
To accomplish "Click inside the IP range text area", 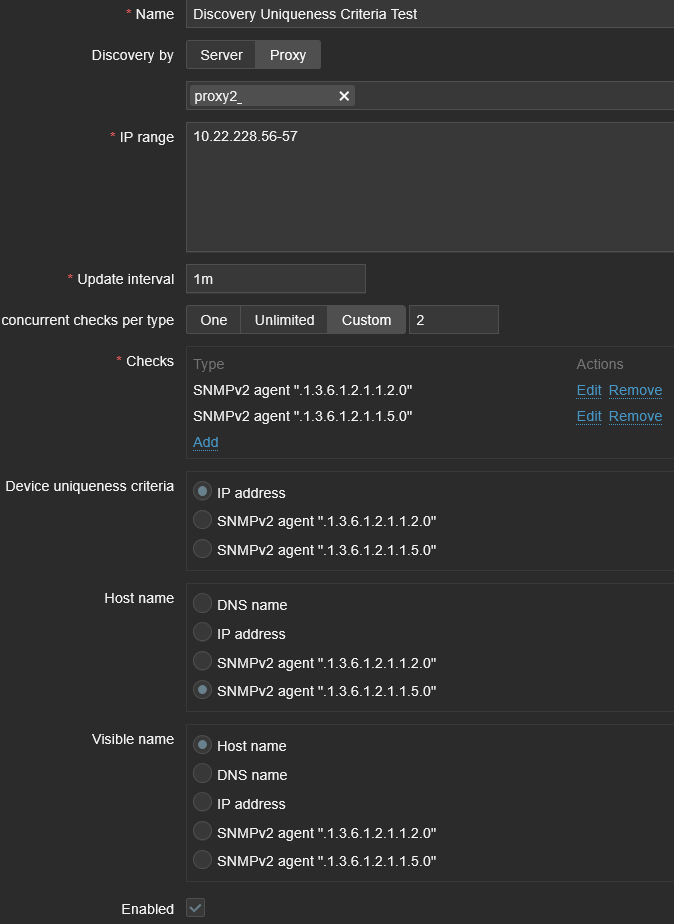I will point(430,187).
